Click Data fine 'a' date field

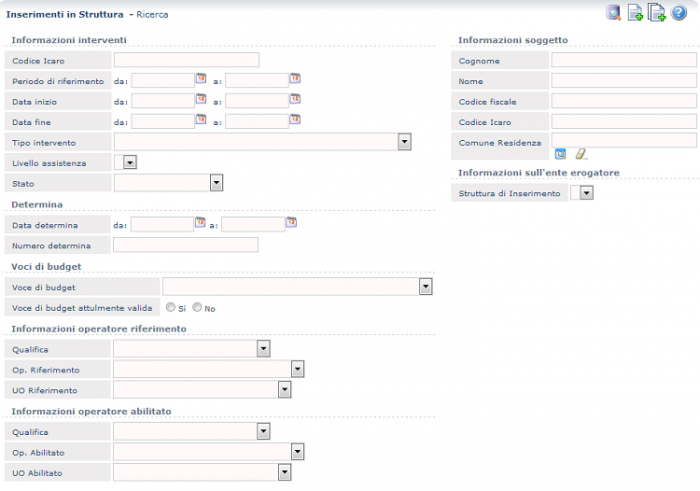click(257, 121)
